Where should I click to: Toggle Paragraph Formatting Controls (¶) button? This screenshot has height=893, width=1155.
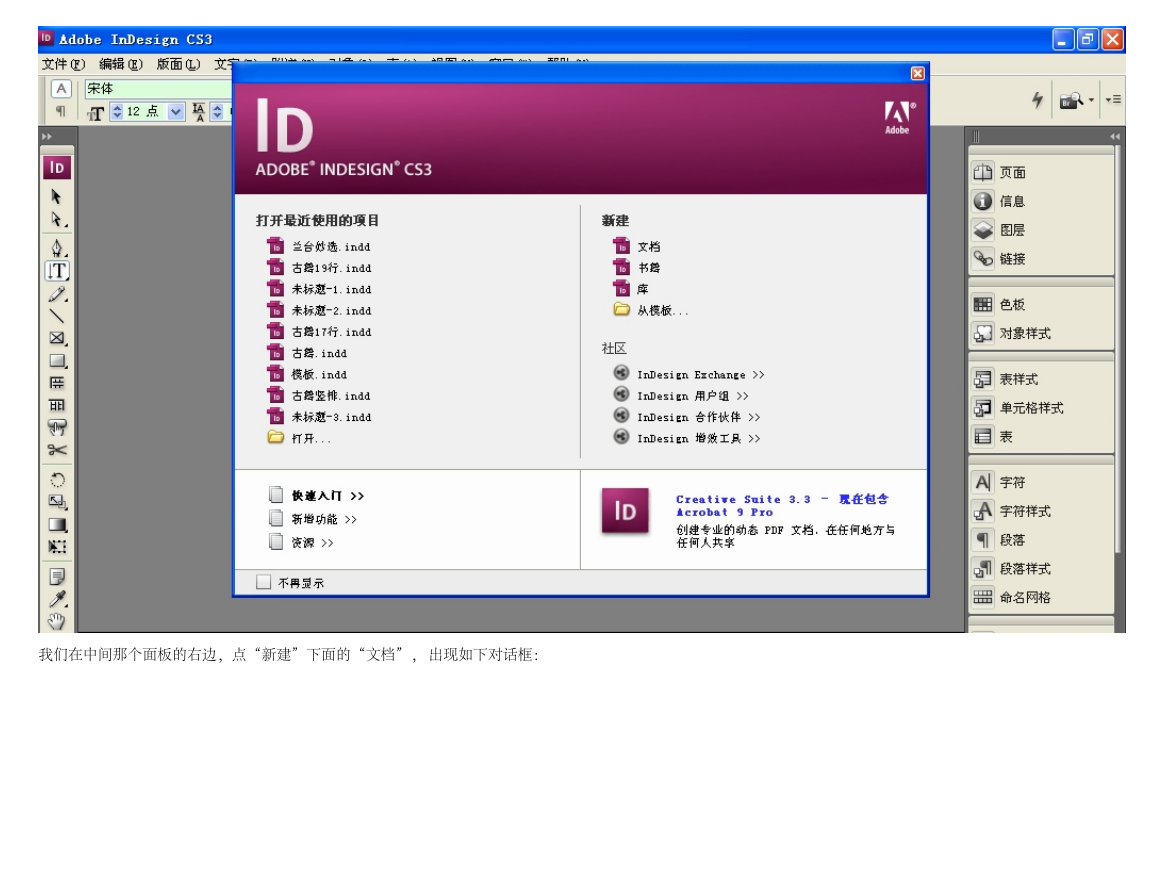(61, 111)
